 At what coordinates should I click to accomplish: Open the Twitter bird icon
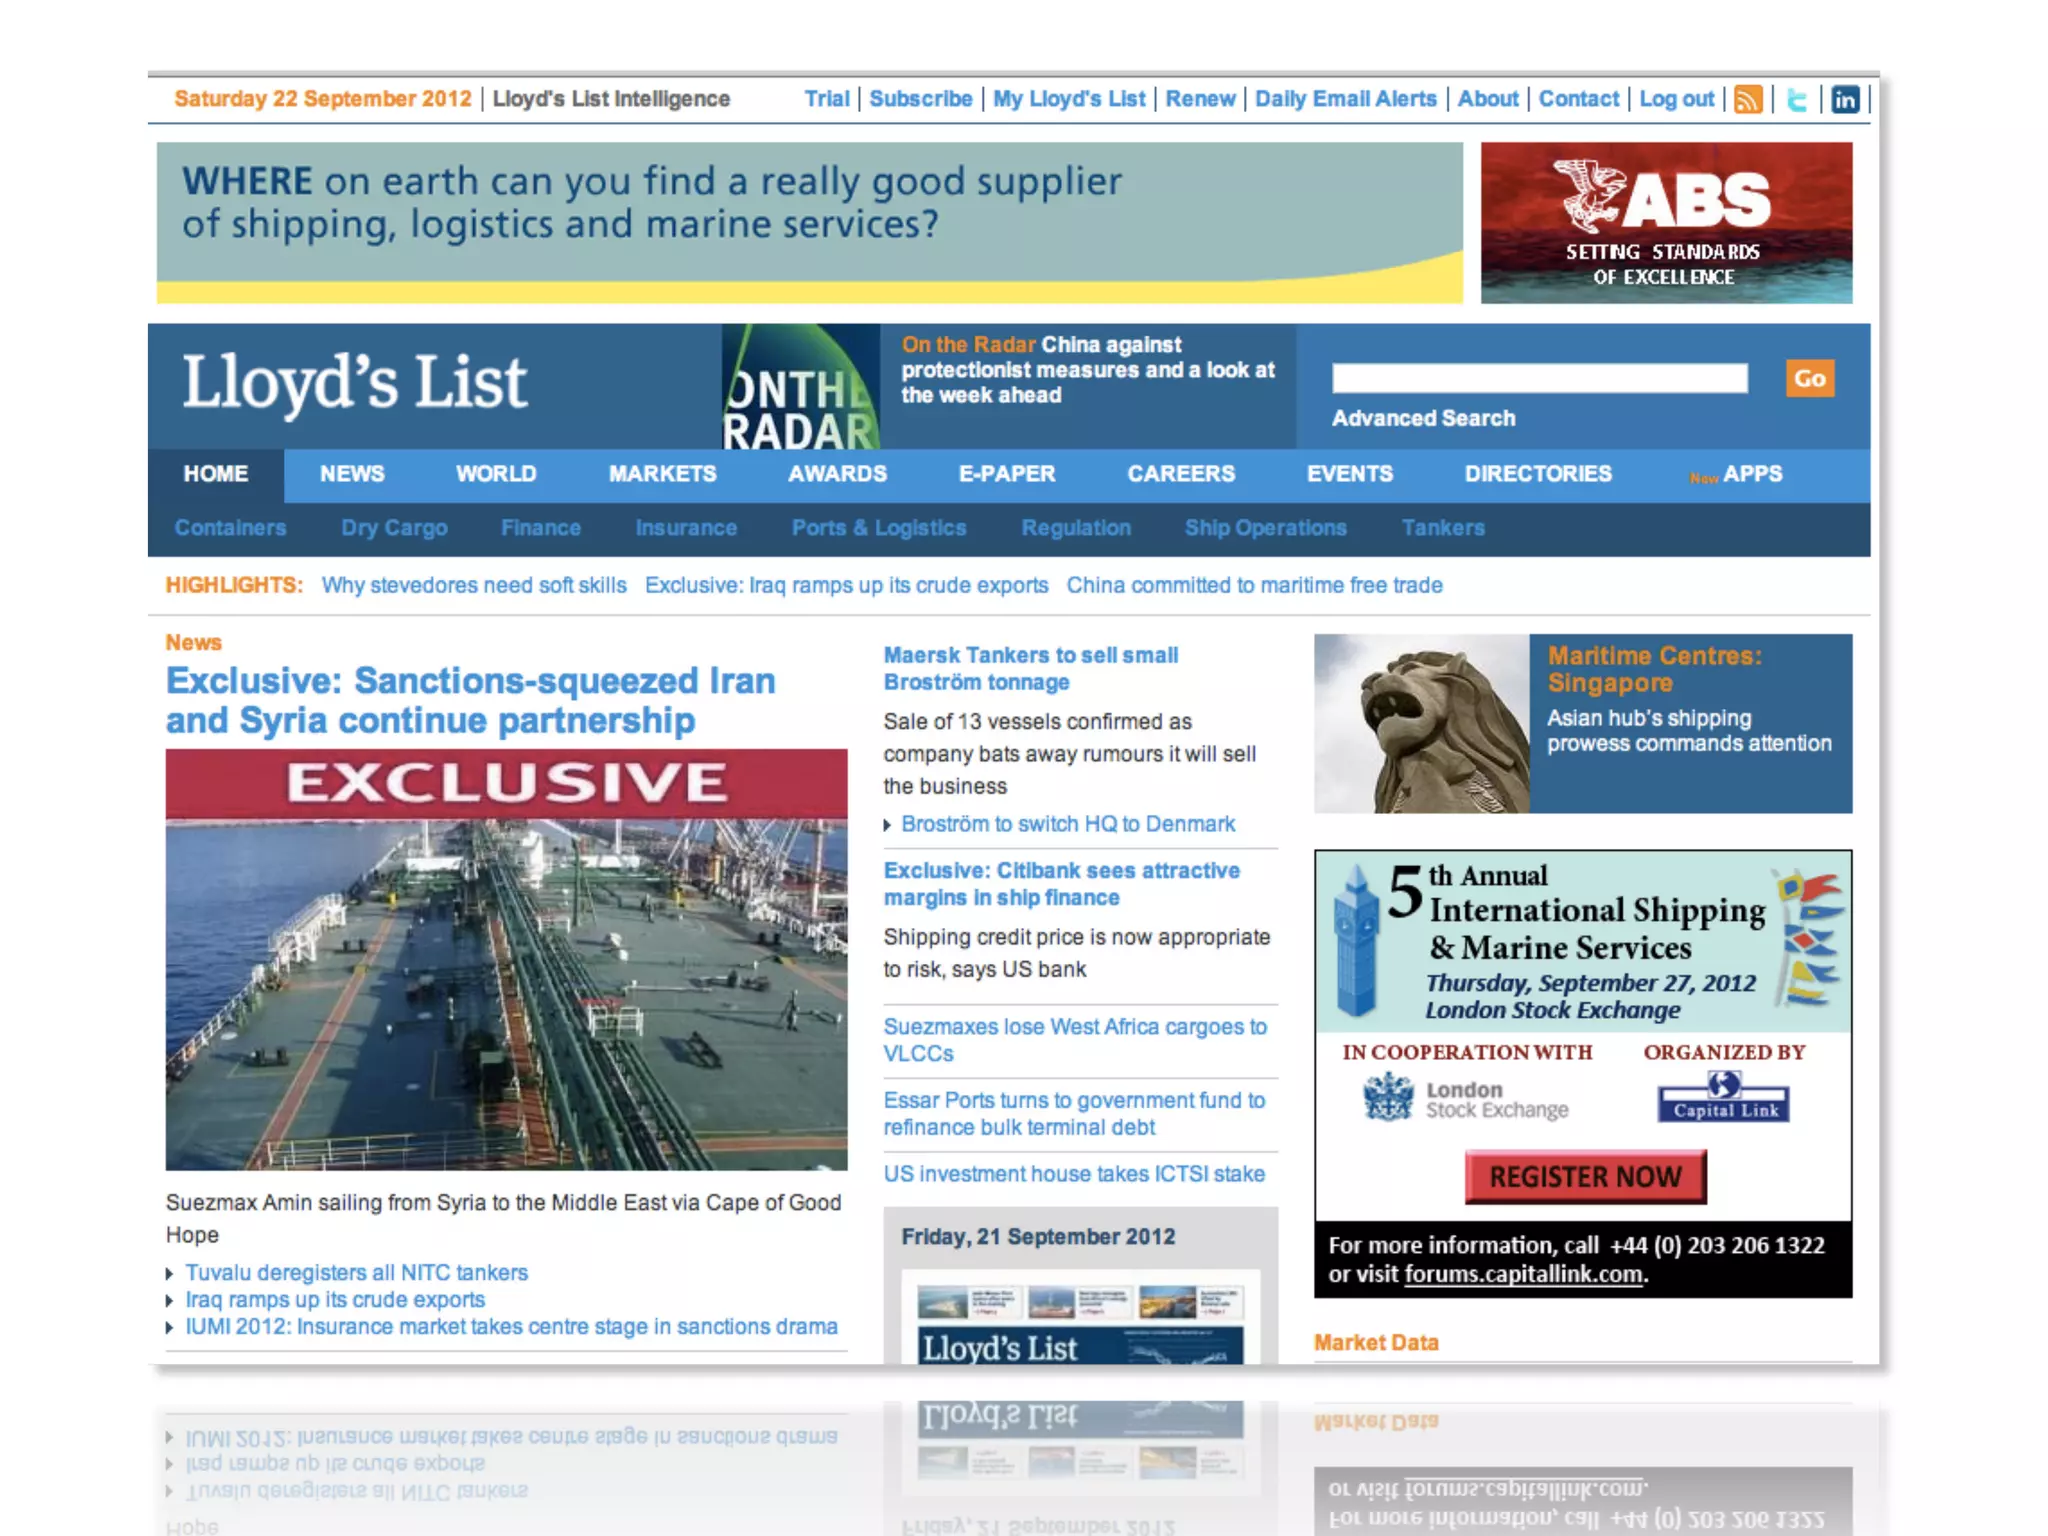(x=1797, y=99)
